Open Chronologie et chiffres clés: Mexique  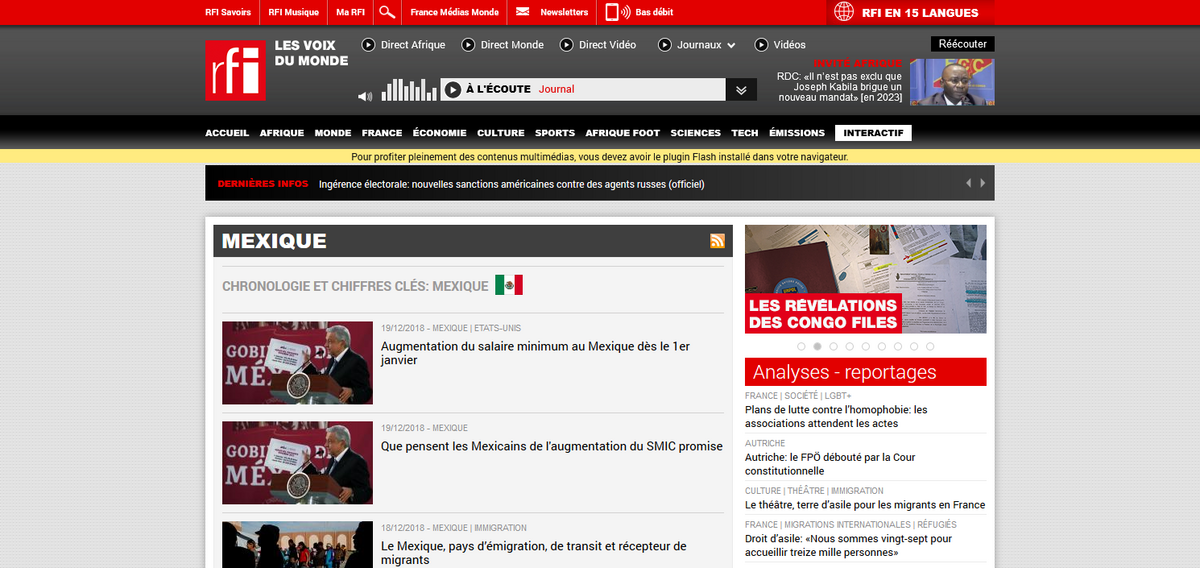[355, 286]
